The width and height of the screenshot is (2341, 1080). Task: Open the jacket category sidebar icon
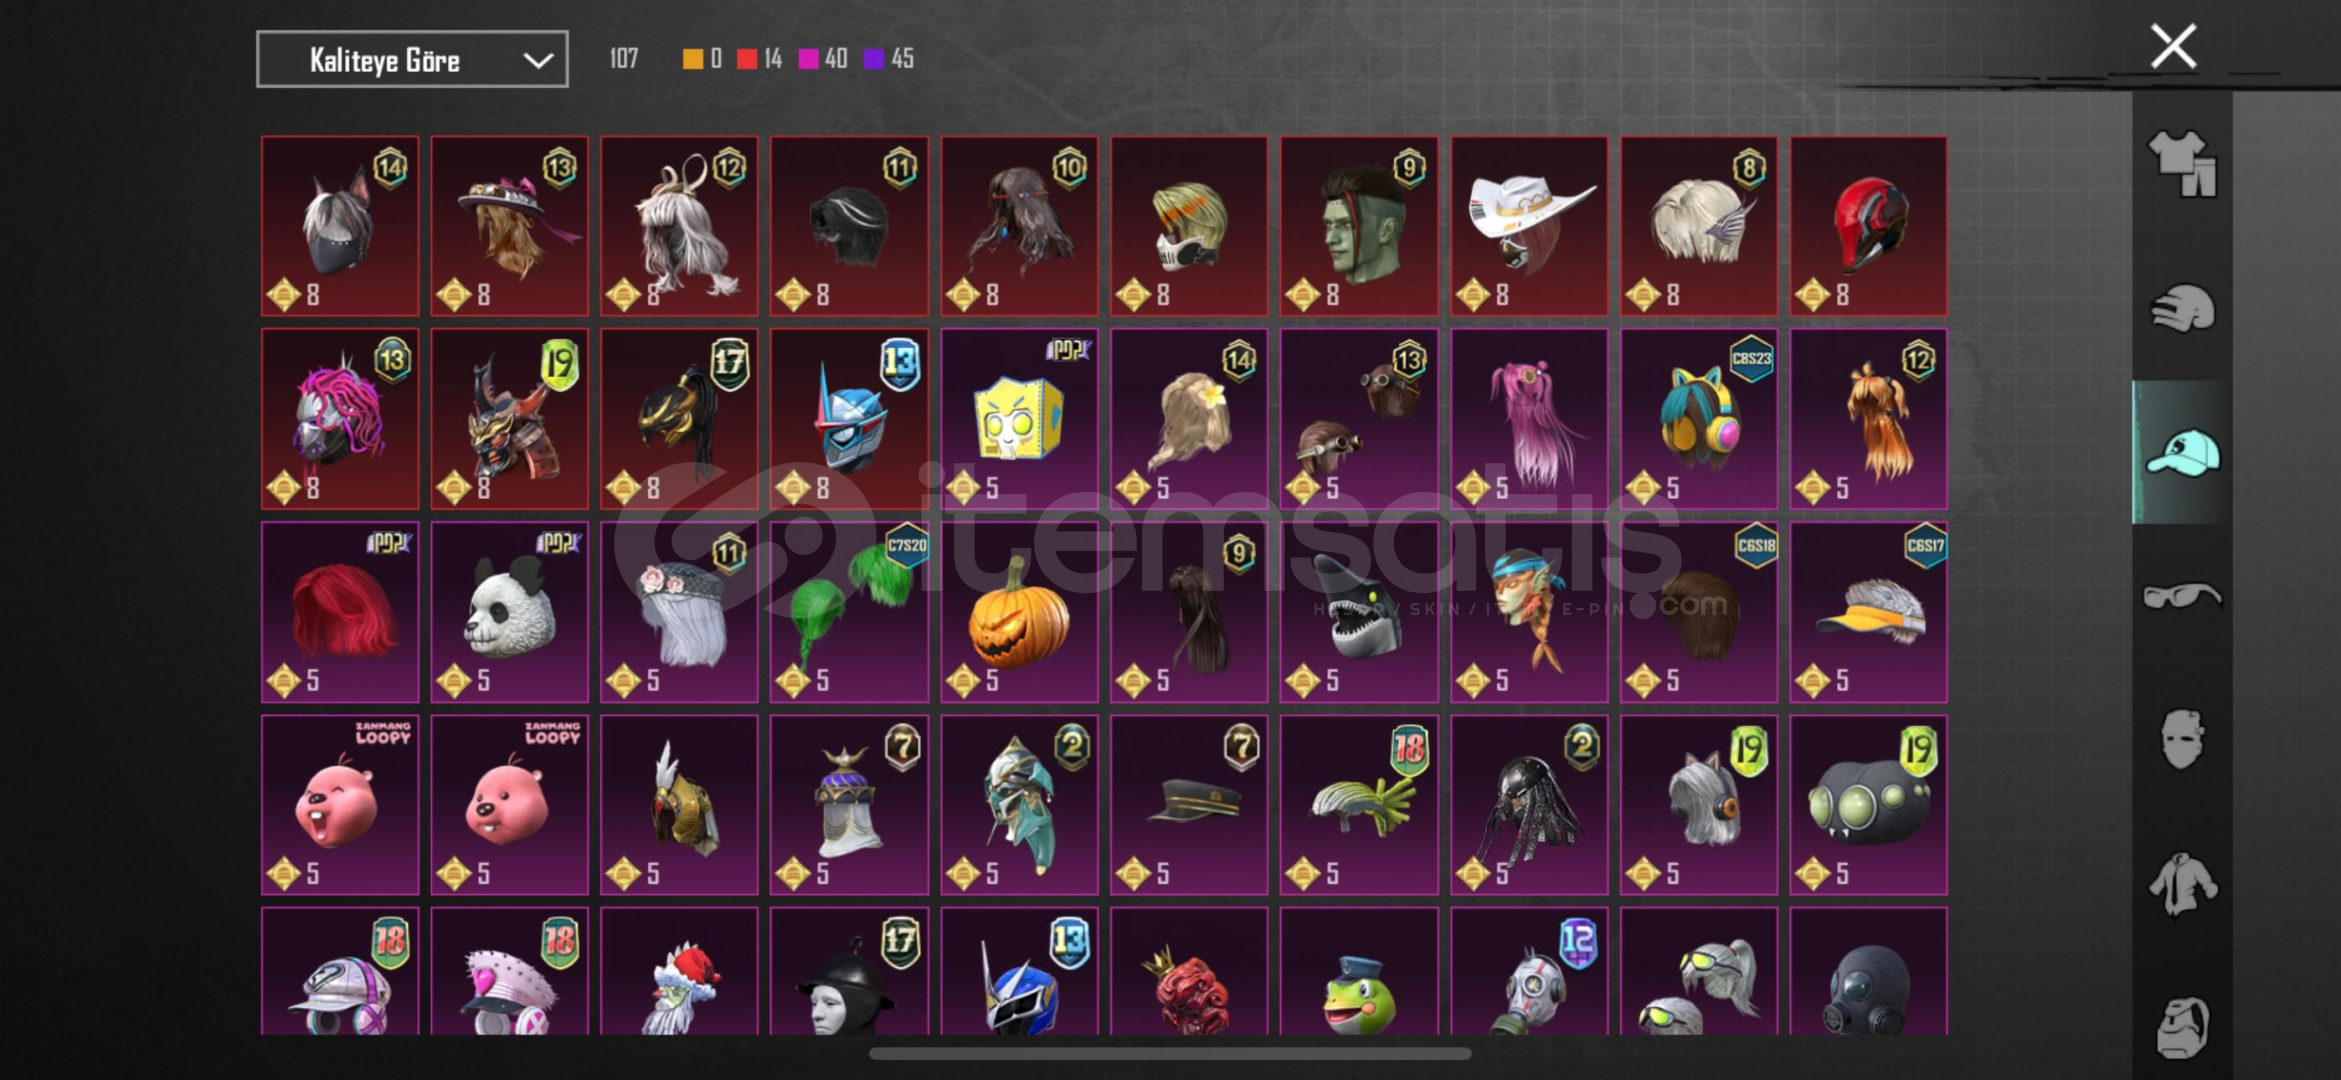2182,883
